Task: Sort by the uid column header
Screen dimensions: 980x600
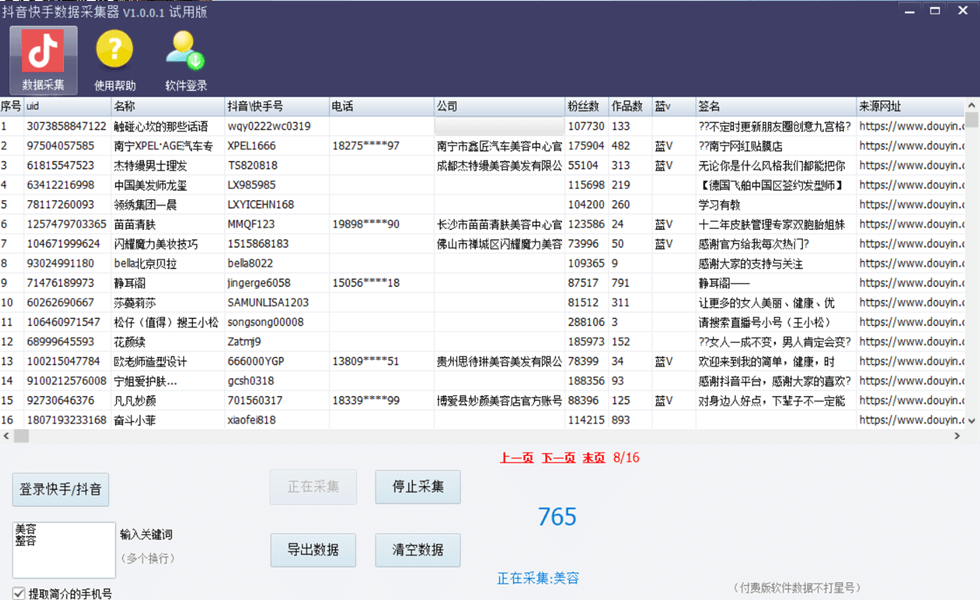Action: coord(68,106)
